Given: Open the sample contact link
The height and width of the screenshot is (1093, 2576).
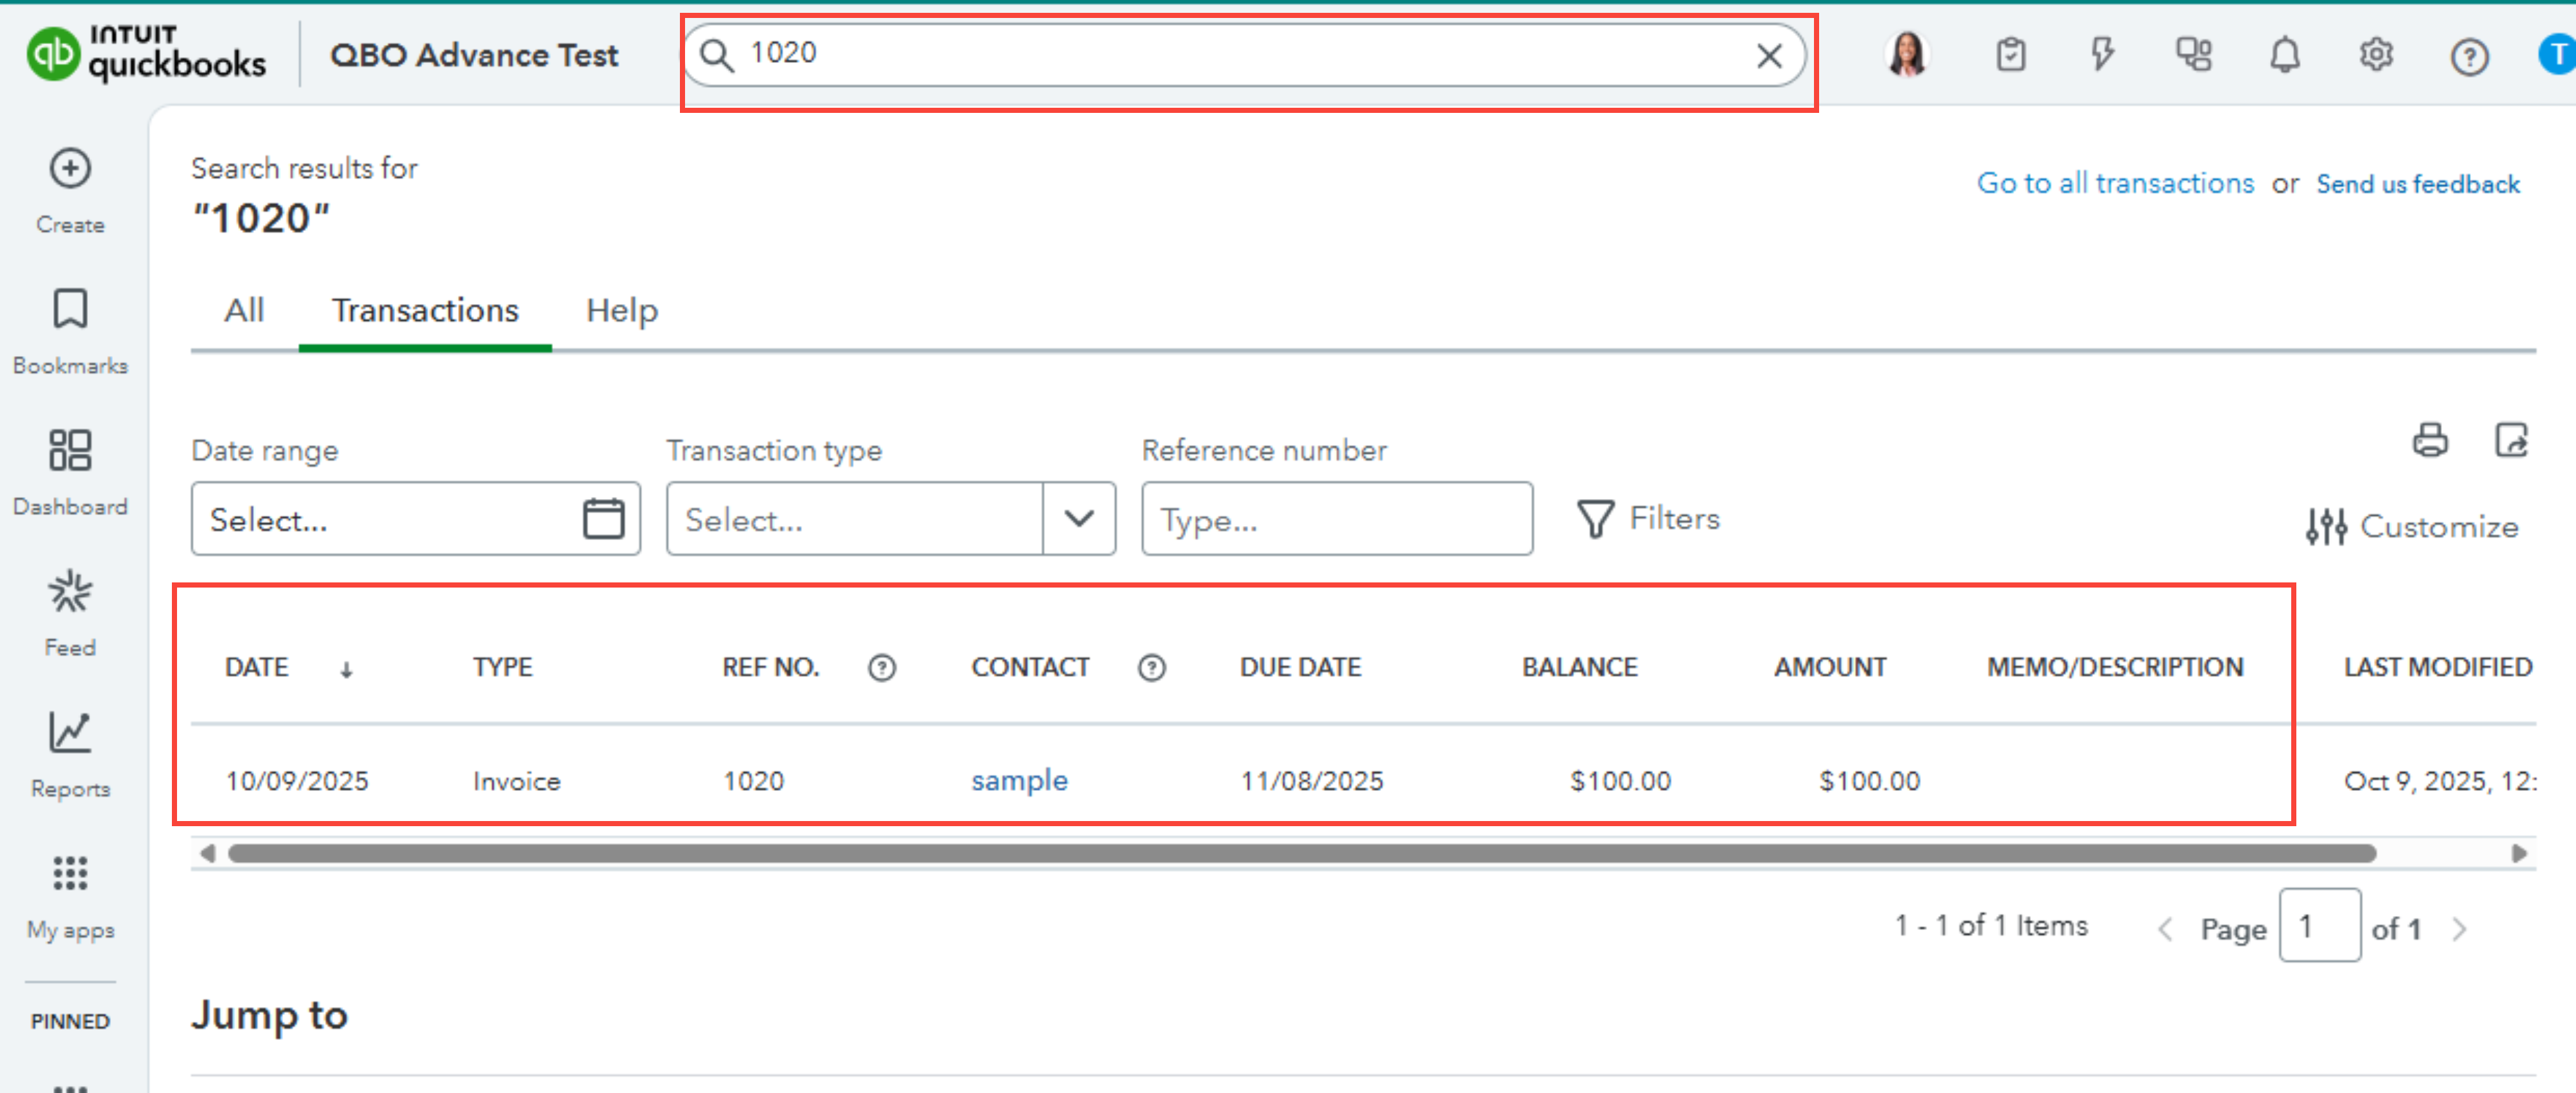Looking at the screenshot, I should [x=1019, y=780].
